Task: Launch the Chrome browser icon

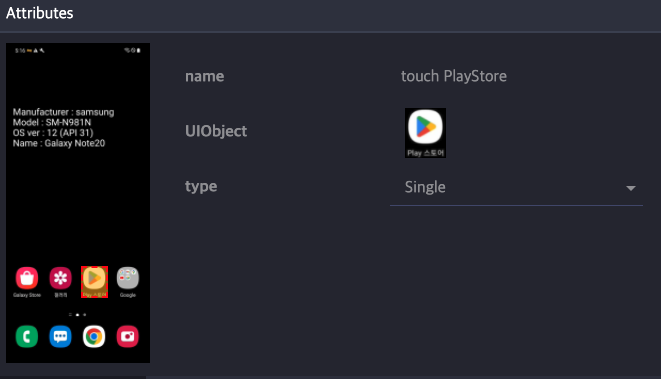Action: [94, 337]
